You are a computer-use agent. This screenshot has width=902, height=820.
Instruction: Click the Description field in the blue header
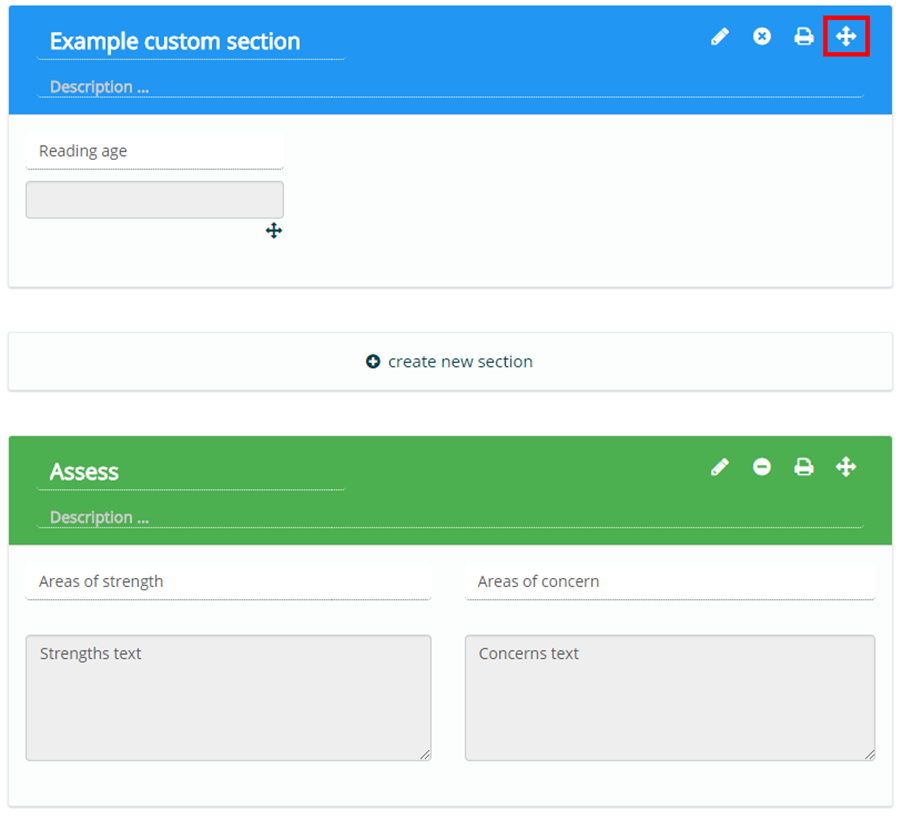click(x=450, y=87)
